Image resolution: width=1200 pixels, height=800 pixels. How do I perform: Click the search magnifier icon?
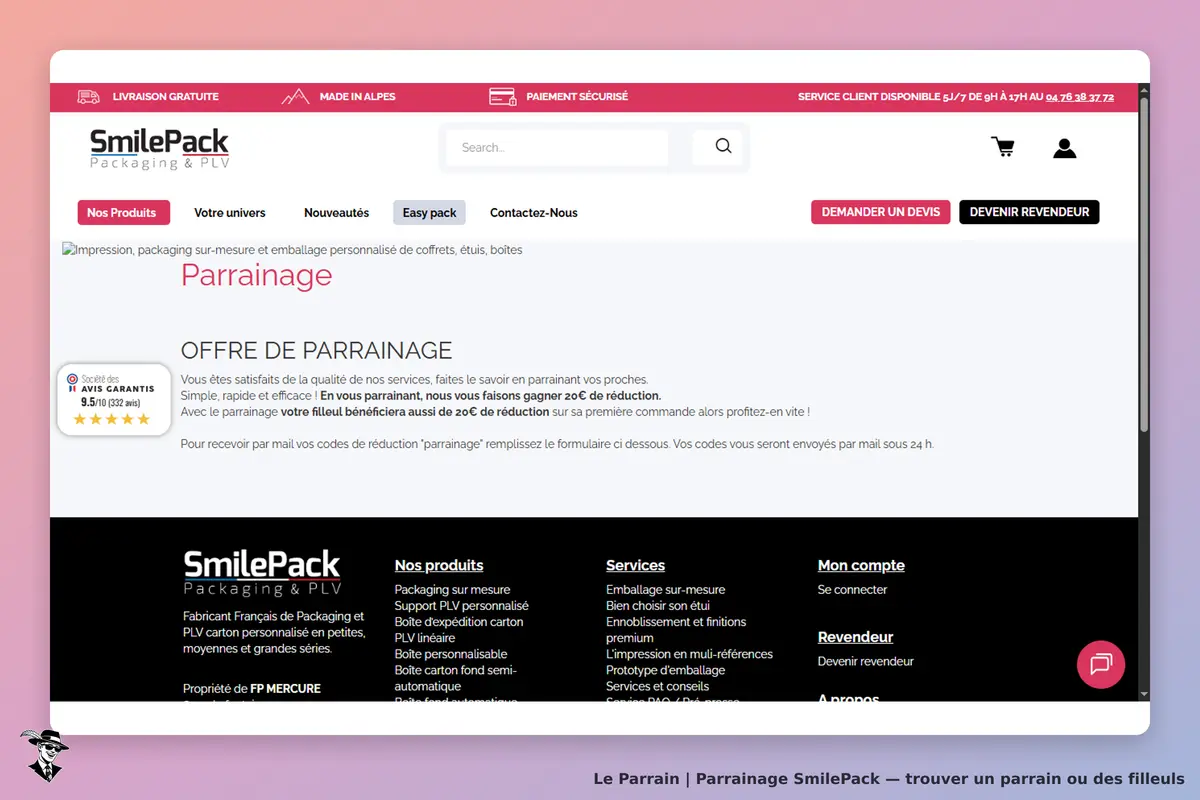point(723,146)
